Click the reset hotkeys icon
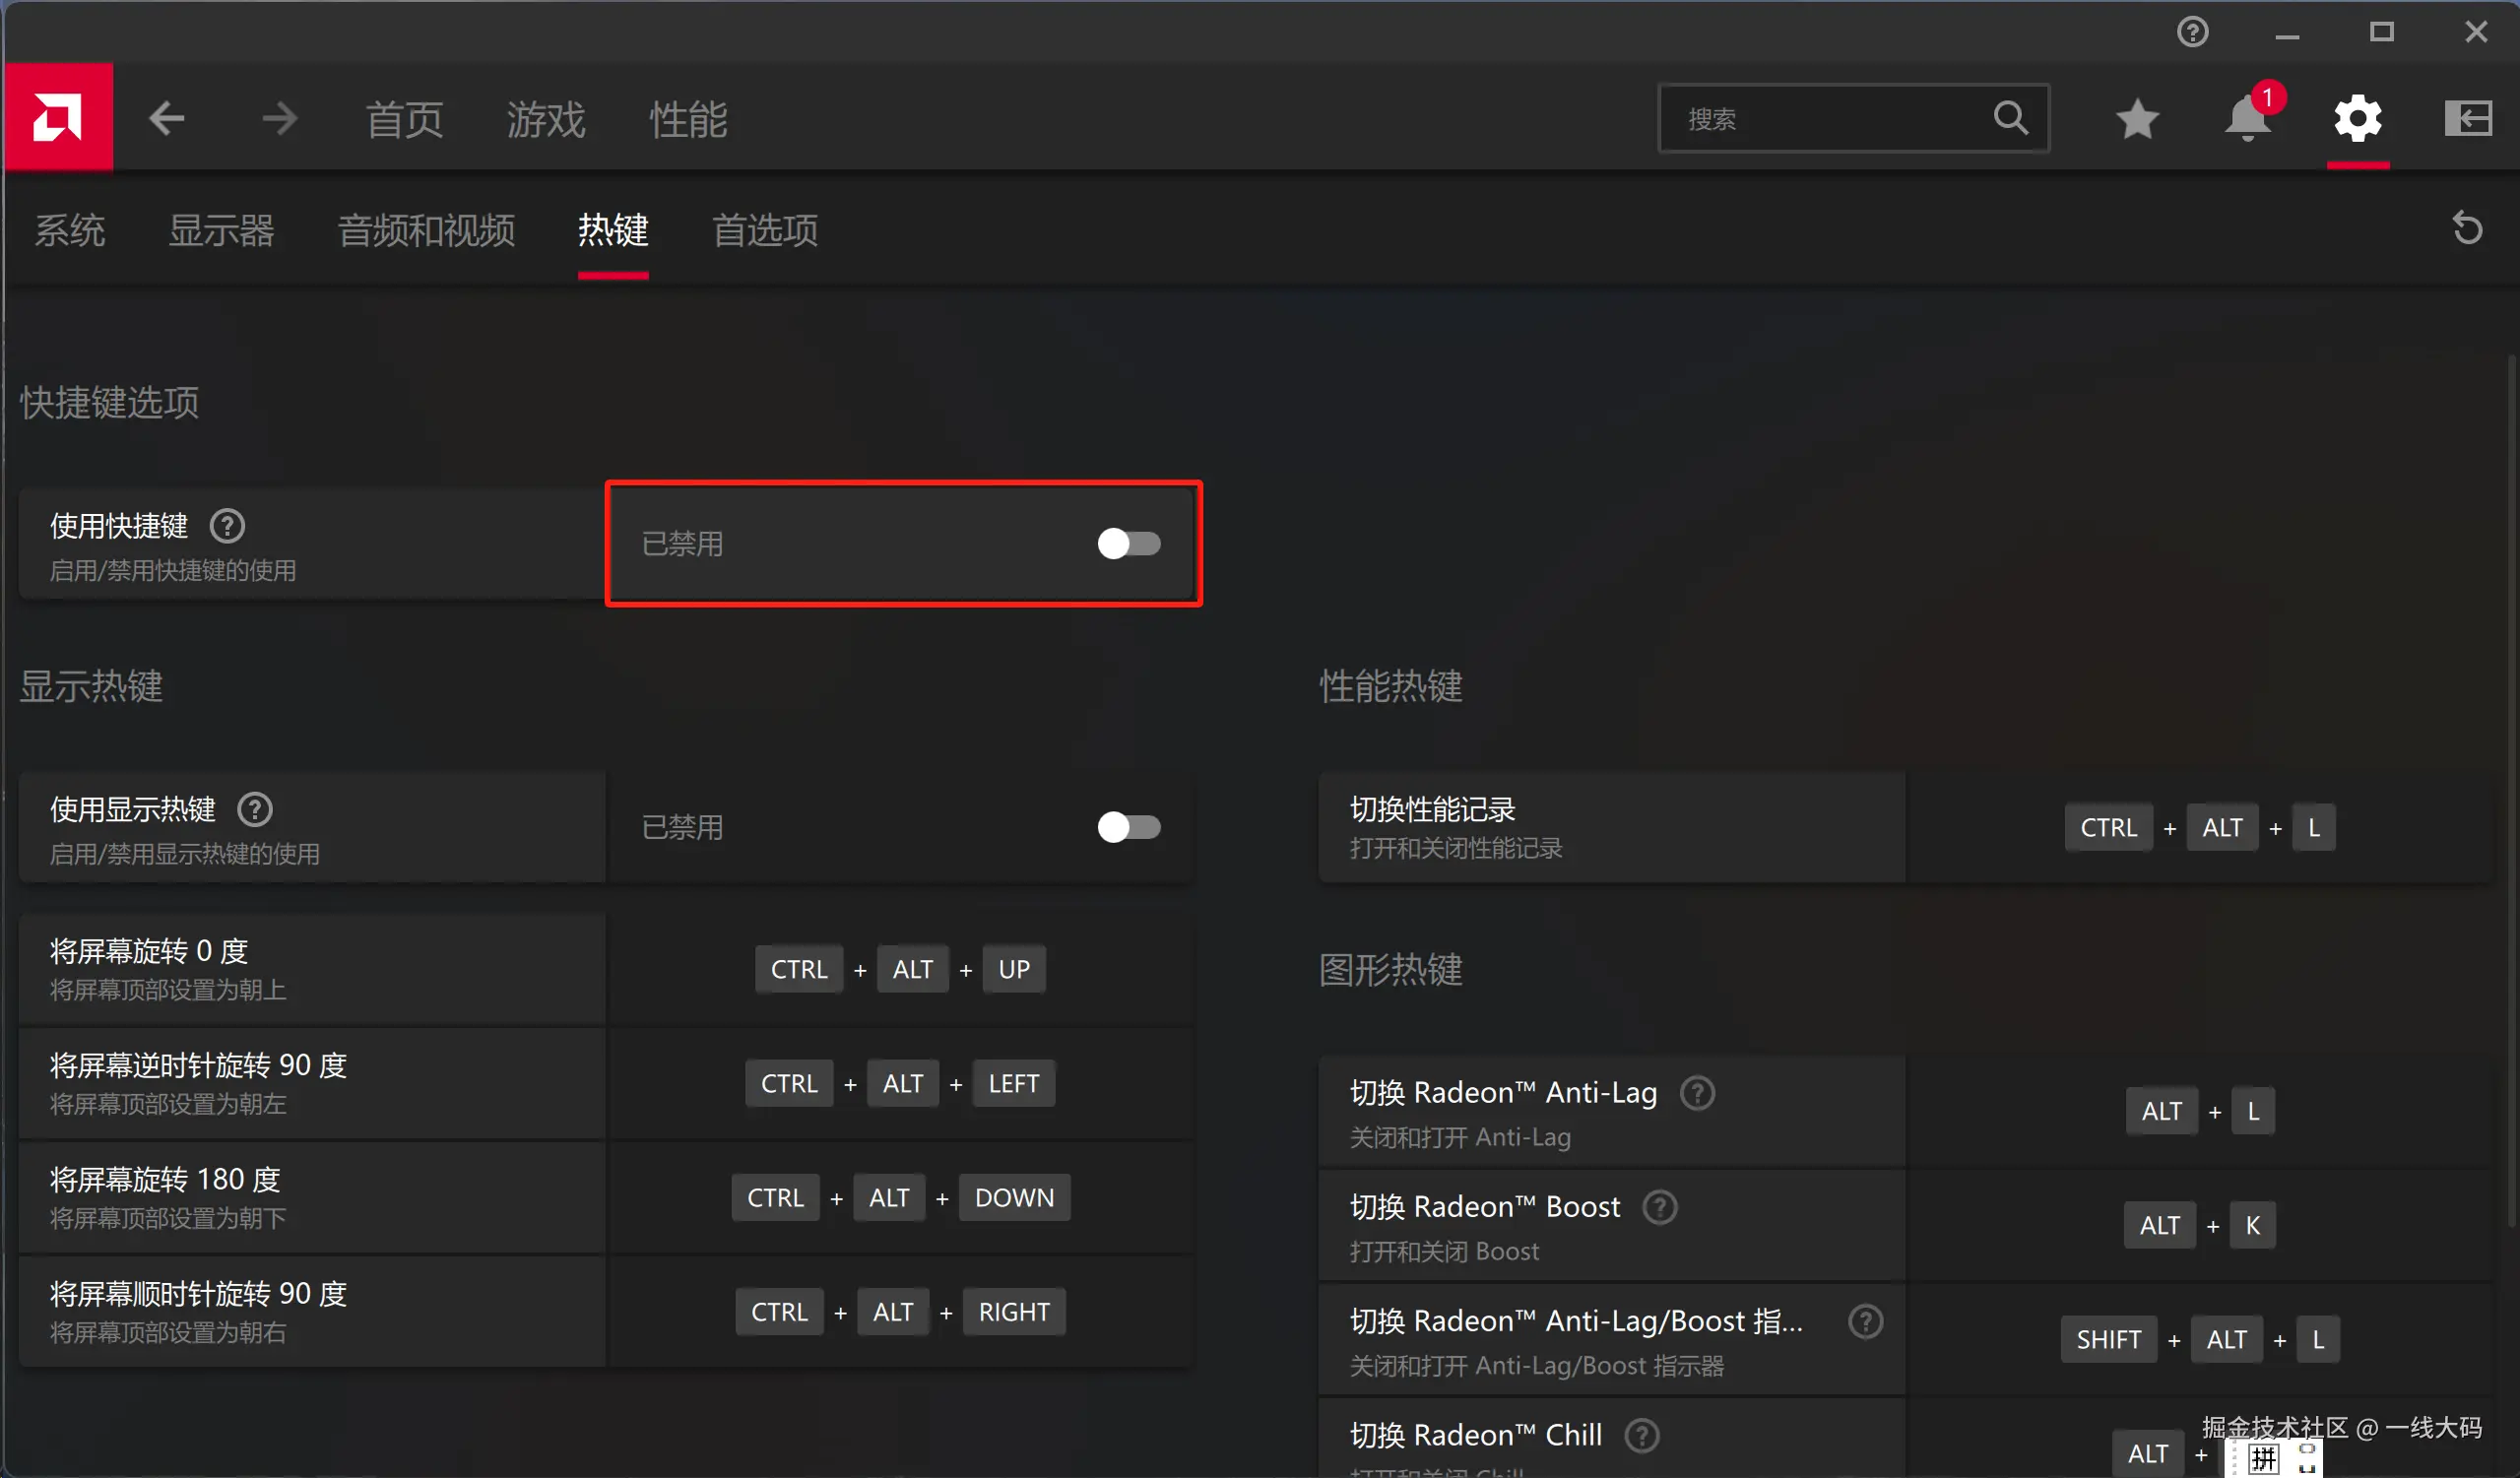The image size is (2520, 1478). [2467, 228]
